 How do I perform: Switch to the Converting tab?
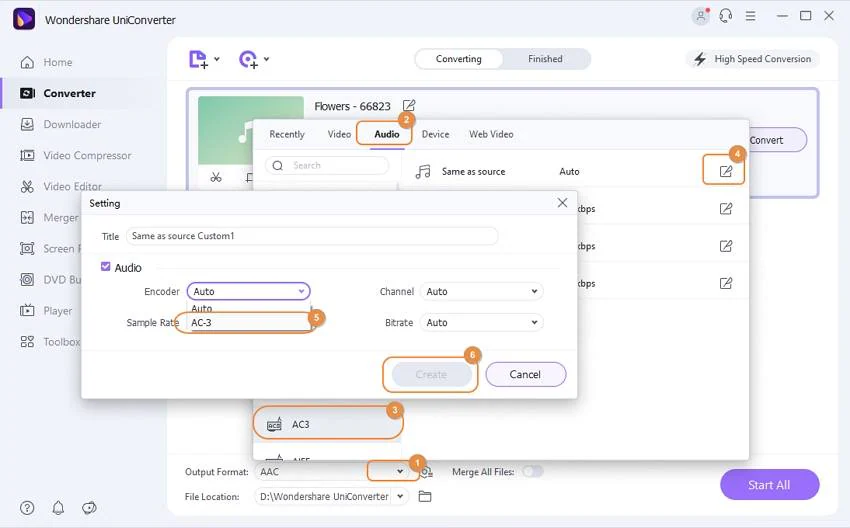point(459,59)
